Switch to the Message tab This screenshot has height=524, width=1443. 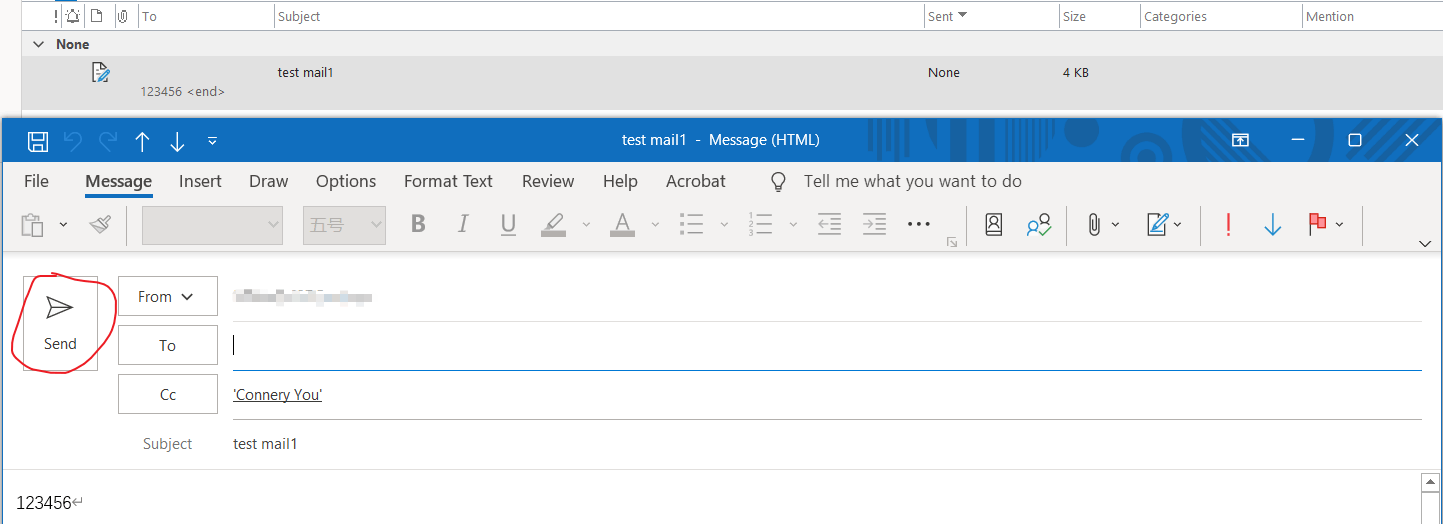pos(118,181)
